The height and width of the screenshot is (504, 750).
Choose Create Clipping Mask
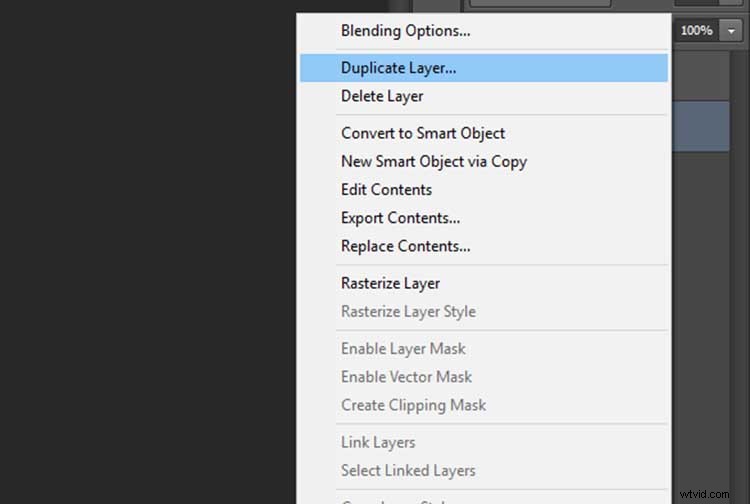413,405
